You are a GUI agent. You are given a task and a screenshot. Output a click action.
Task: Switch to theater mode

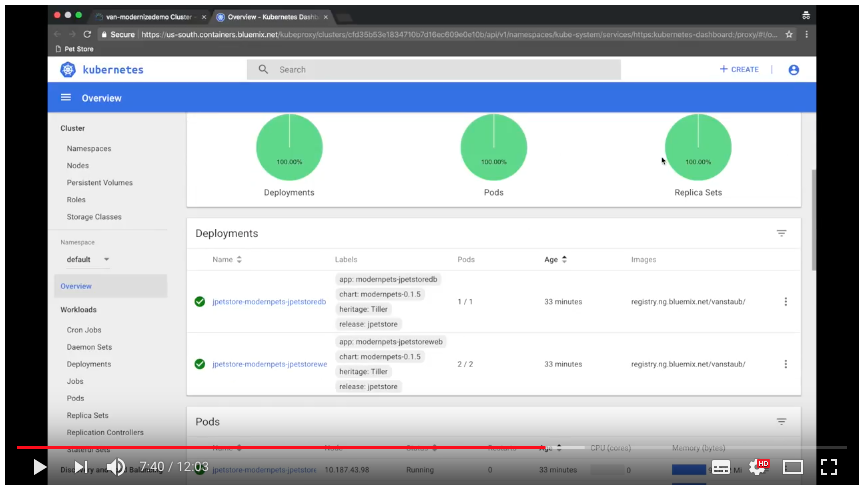click(x=793, y=467)
